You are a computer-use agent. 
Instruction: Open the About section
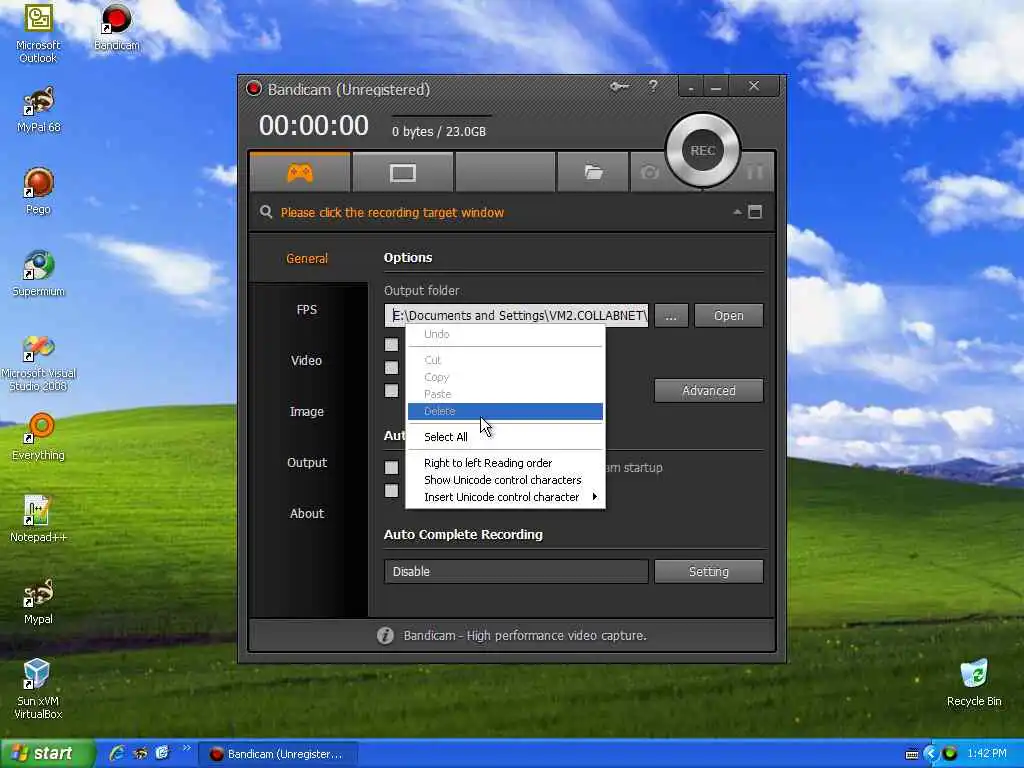pyautogui.click(x=307, y=513)
